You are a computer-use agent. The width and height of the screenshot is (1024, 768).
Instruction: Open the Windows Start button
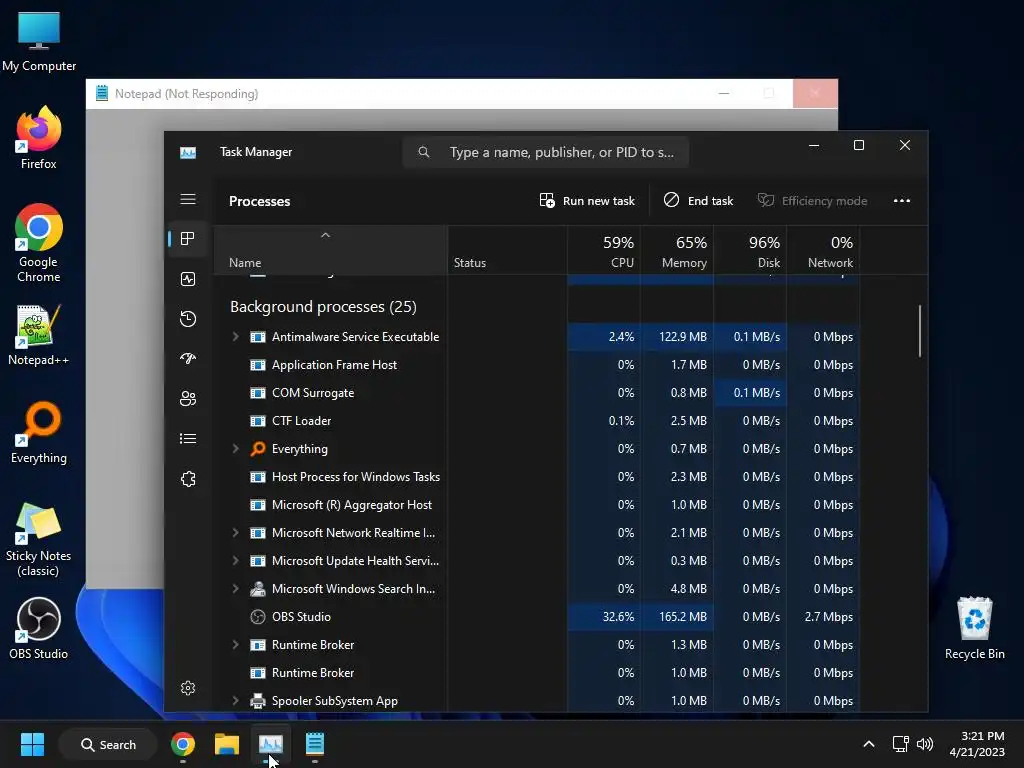(32, 744)
